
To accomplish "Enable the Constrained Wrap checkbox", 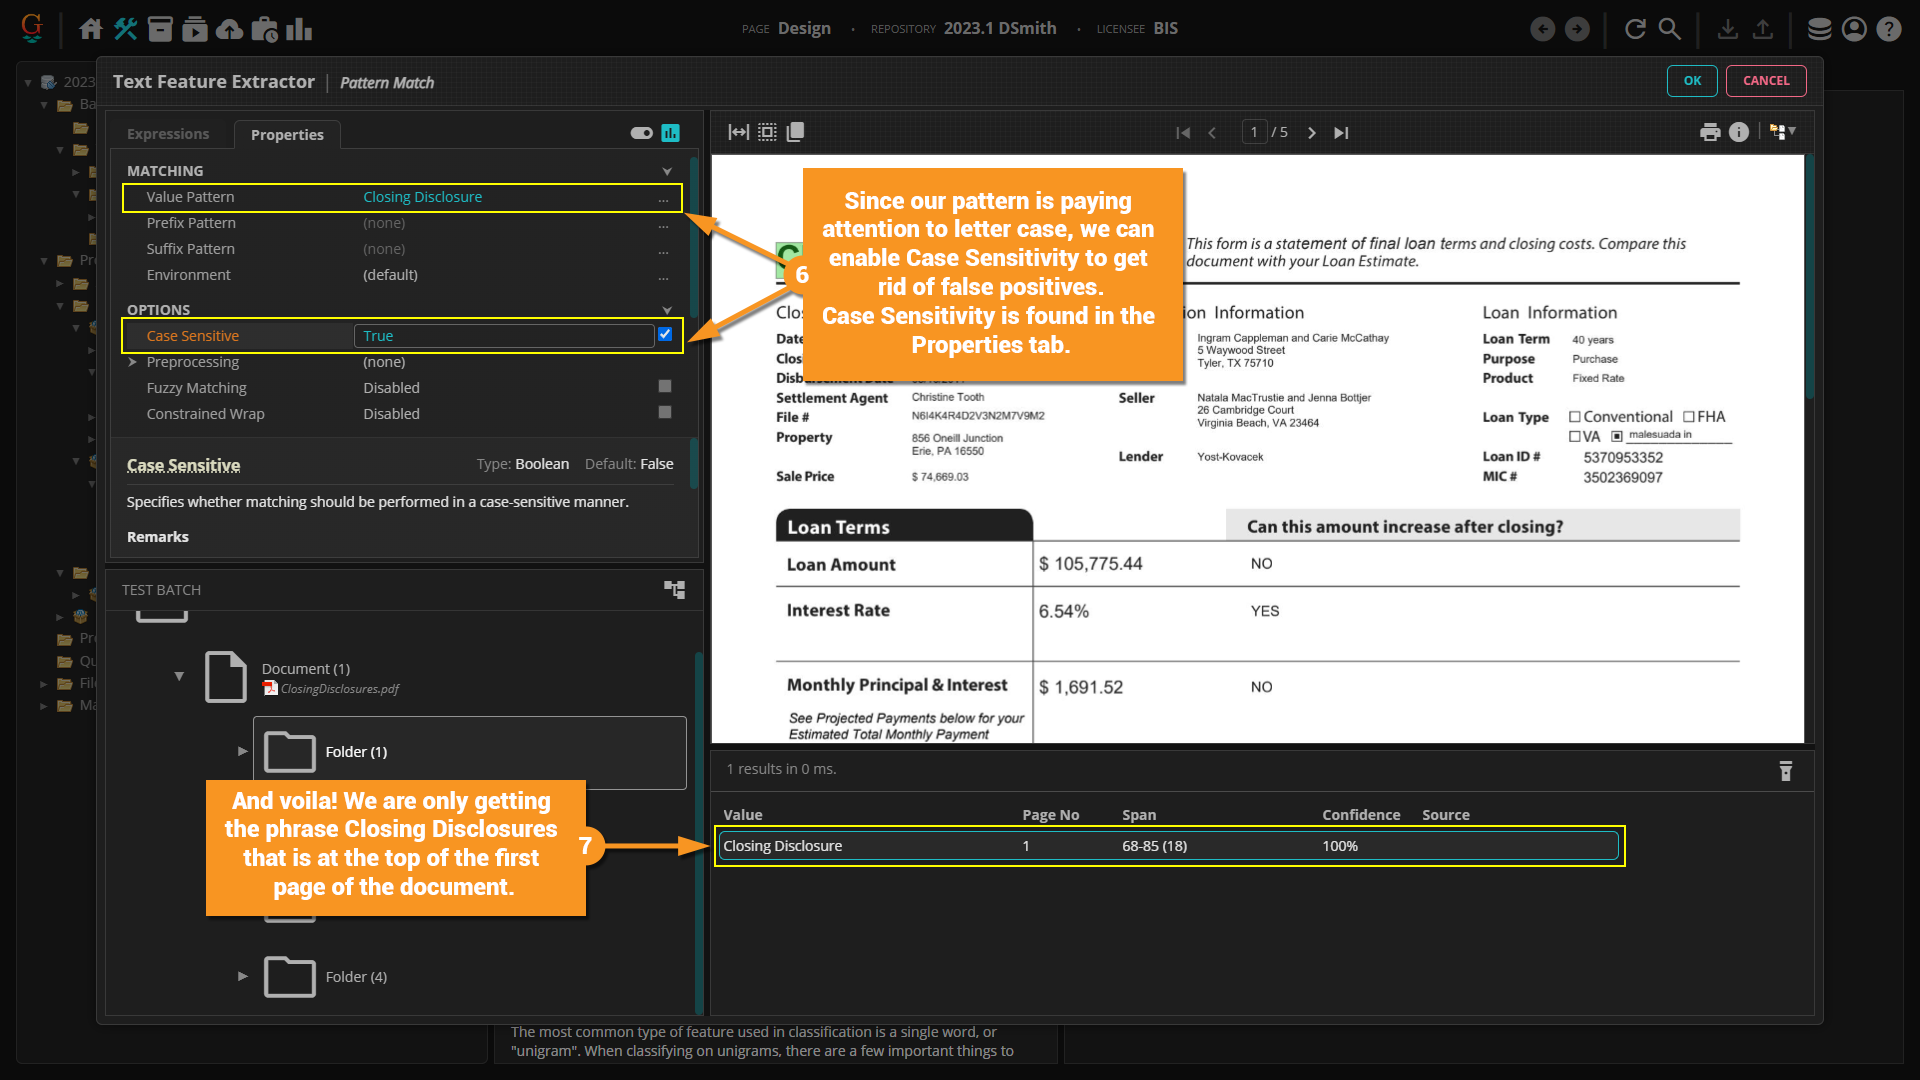I will (665, 413).
